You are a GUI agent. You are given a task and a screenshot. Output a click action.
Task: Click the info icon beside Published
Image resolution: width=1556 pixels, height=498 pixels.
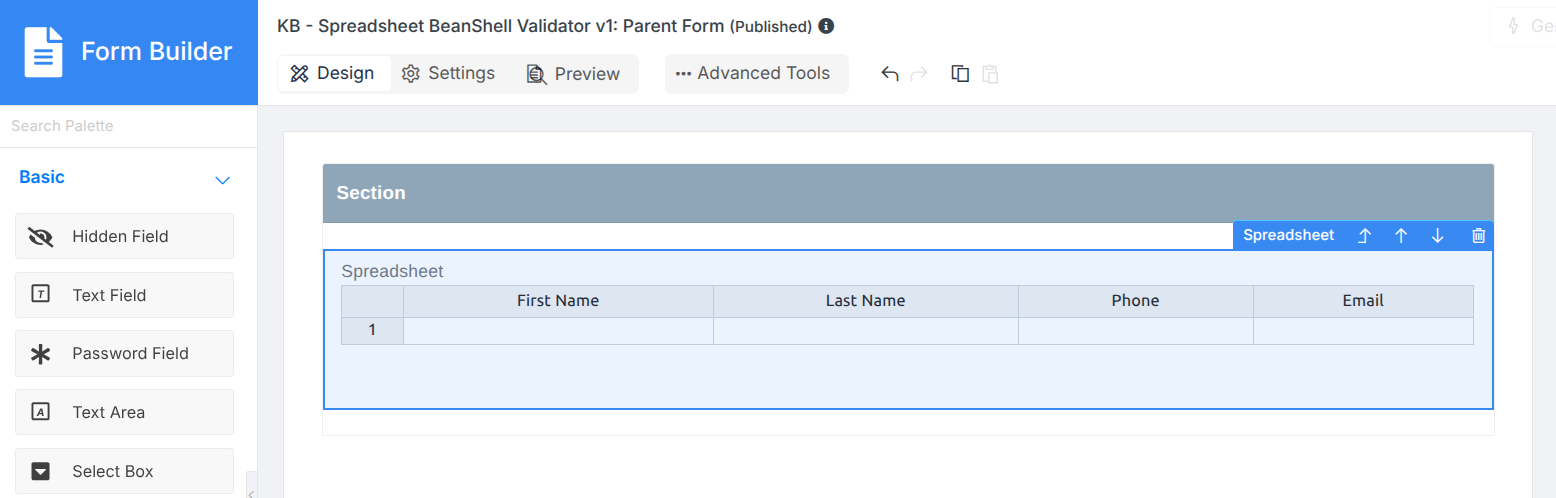[x=826, y=26]
